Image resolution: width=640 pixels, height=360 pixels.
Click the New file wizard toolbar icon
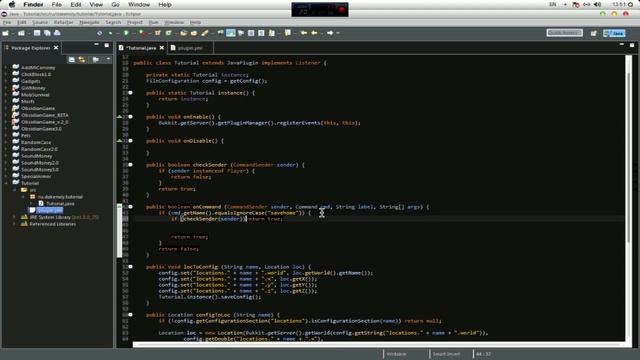(x=6, y=33)
